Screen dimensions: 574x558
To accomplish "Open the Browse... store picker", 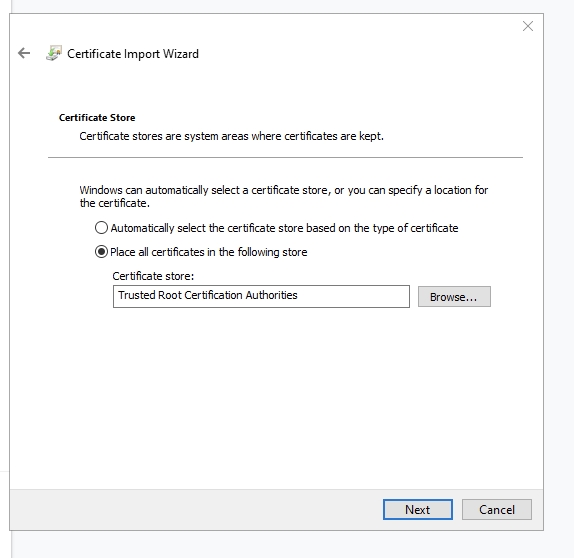I will pos(454,297).
